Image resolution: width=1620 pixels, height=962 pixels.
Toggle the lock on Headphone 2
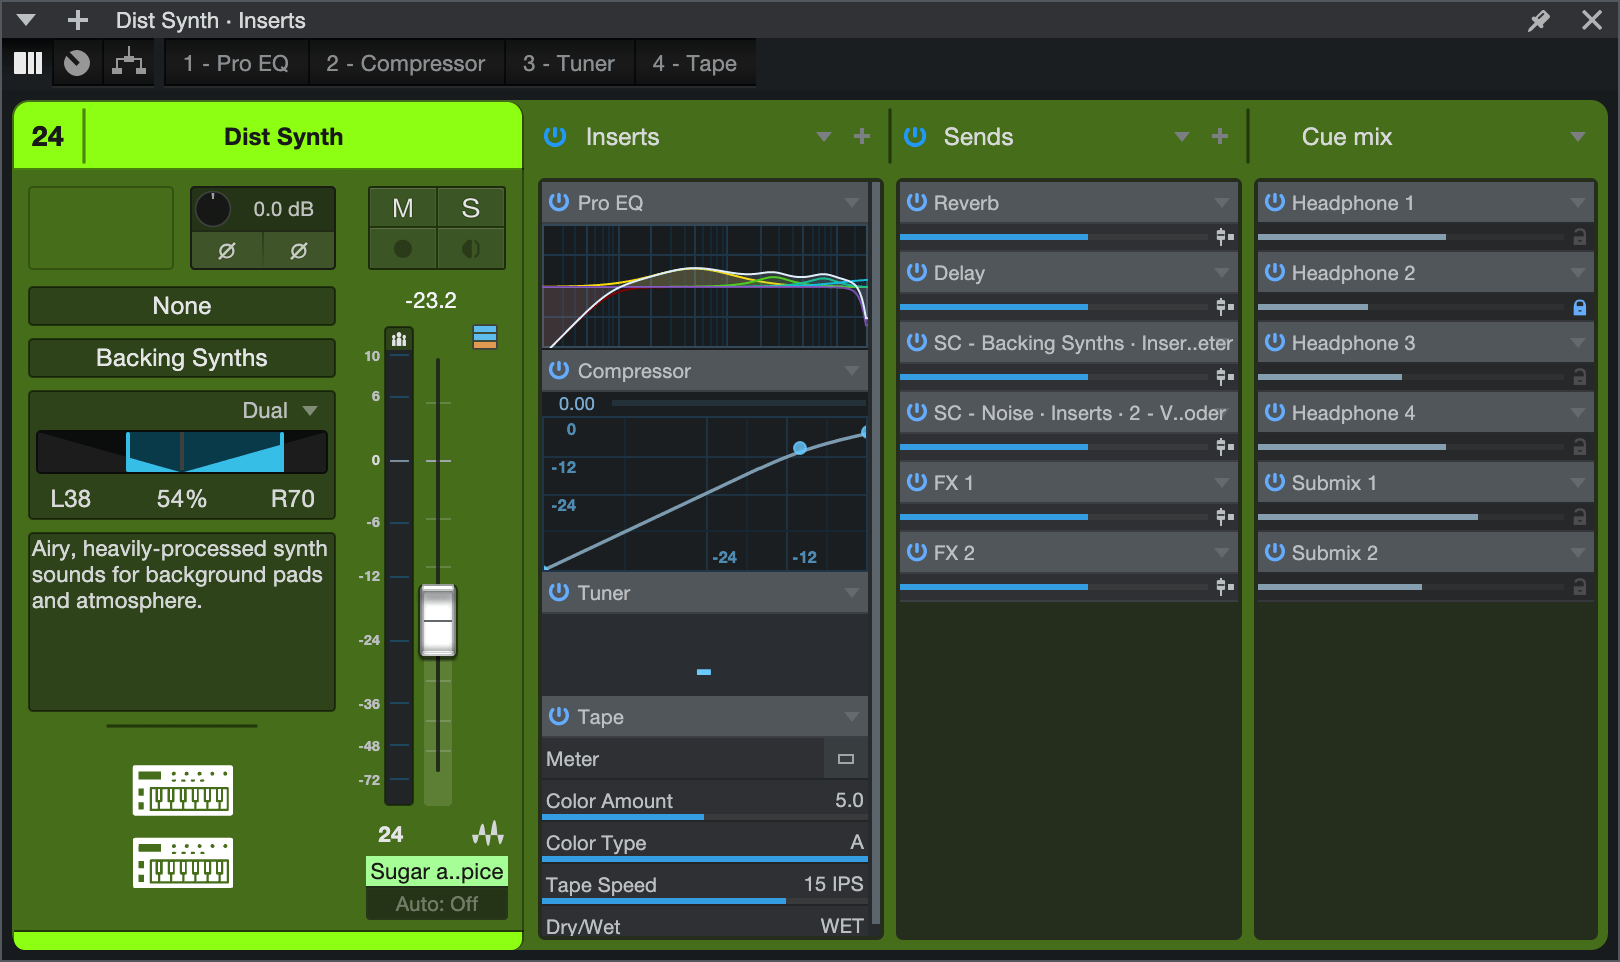(1579, 307)
